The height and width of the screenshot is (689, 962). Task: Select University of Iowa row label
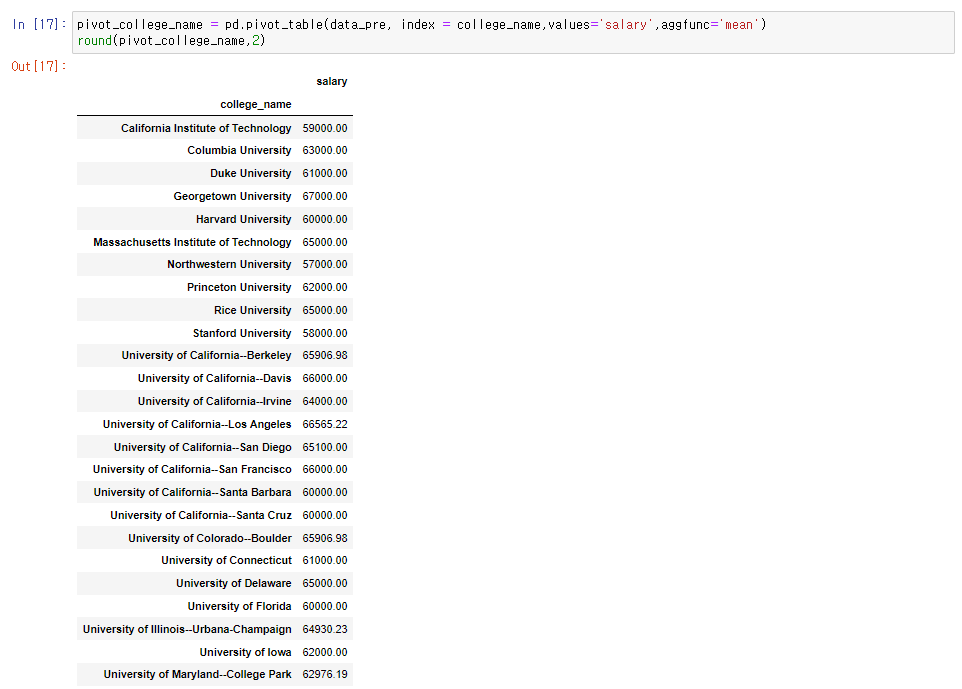245,652
